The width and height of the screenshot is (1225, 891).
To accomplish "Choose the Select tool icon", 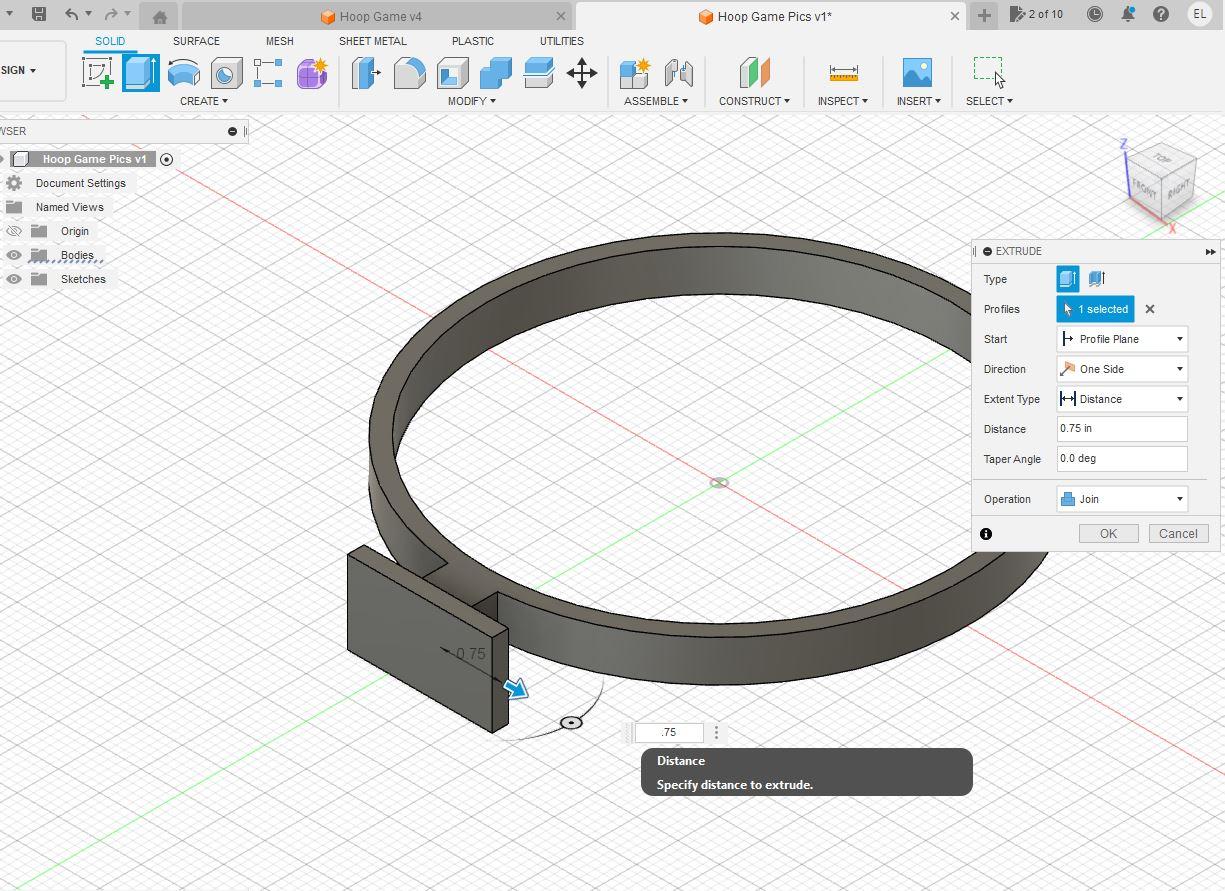I will 989,71.
